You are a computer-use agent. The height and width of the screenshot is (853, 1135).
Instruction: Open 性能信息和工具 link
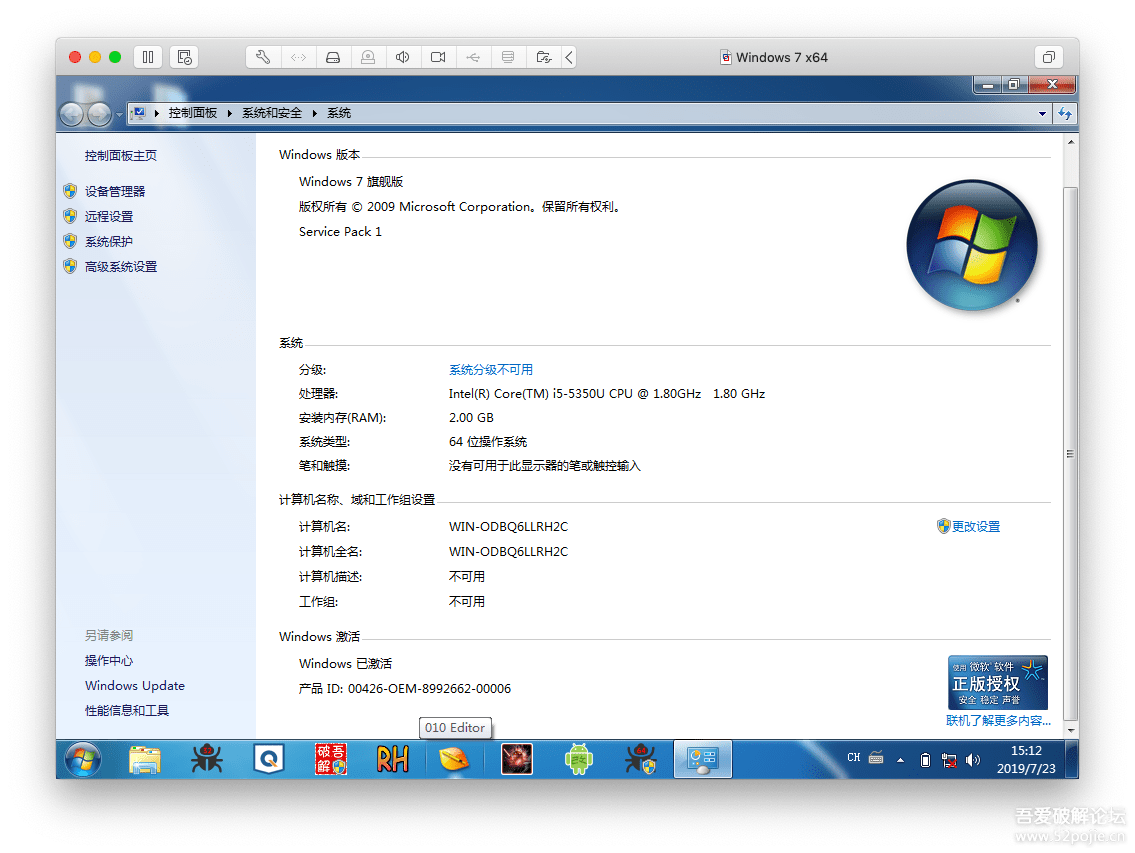coord(127,710)
